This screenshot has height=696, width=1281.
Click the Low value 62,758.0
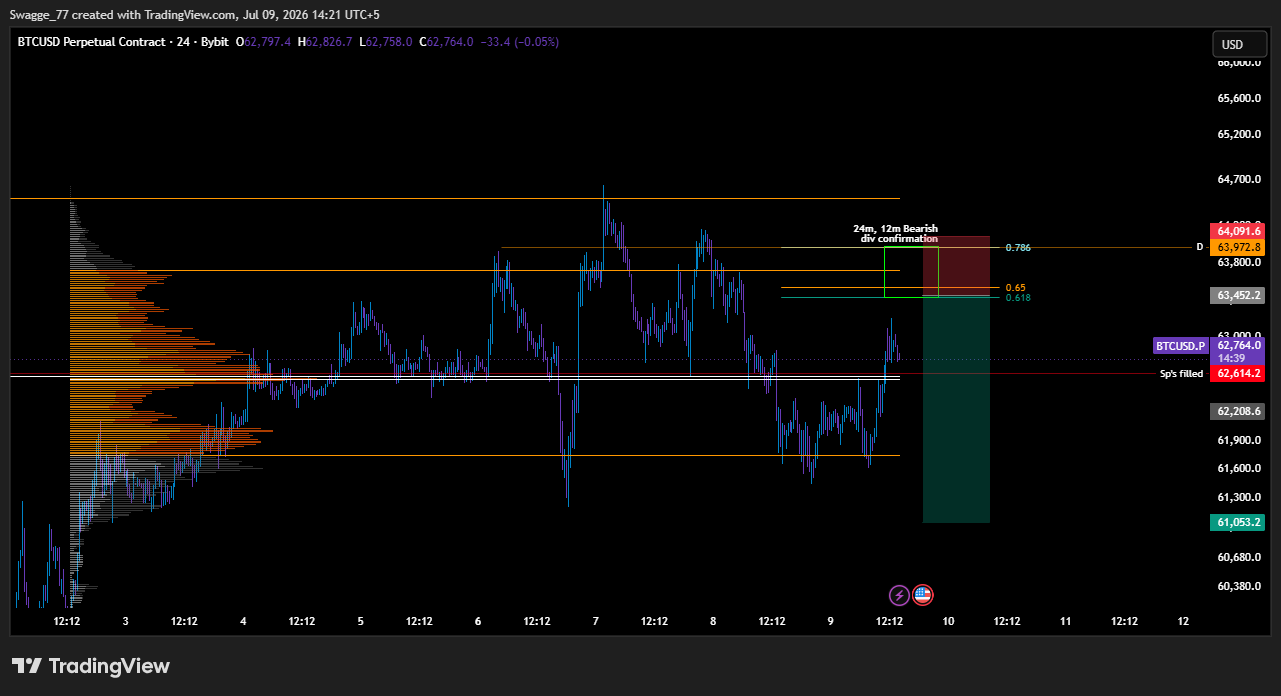click(389, 42)
